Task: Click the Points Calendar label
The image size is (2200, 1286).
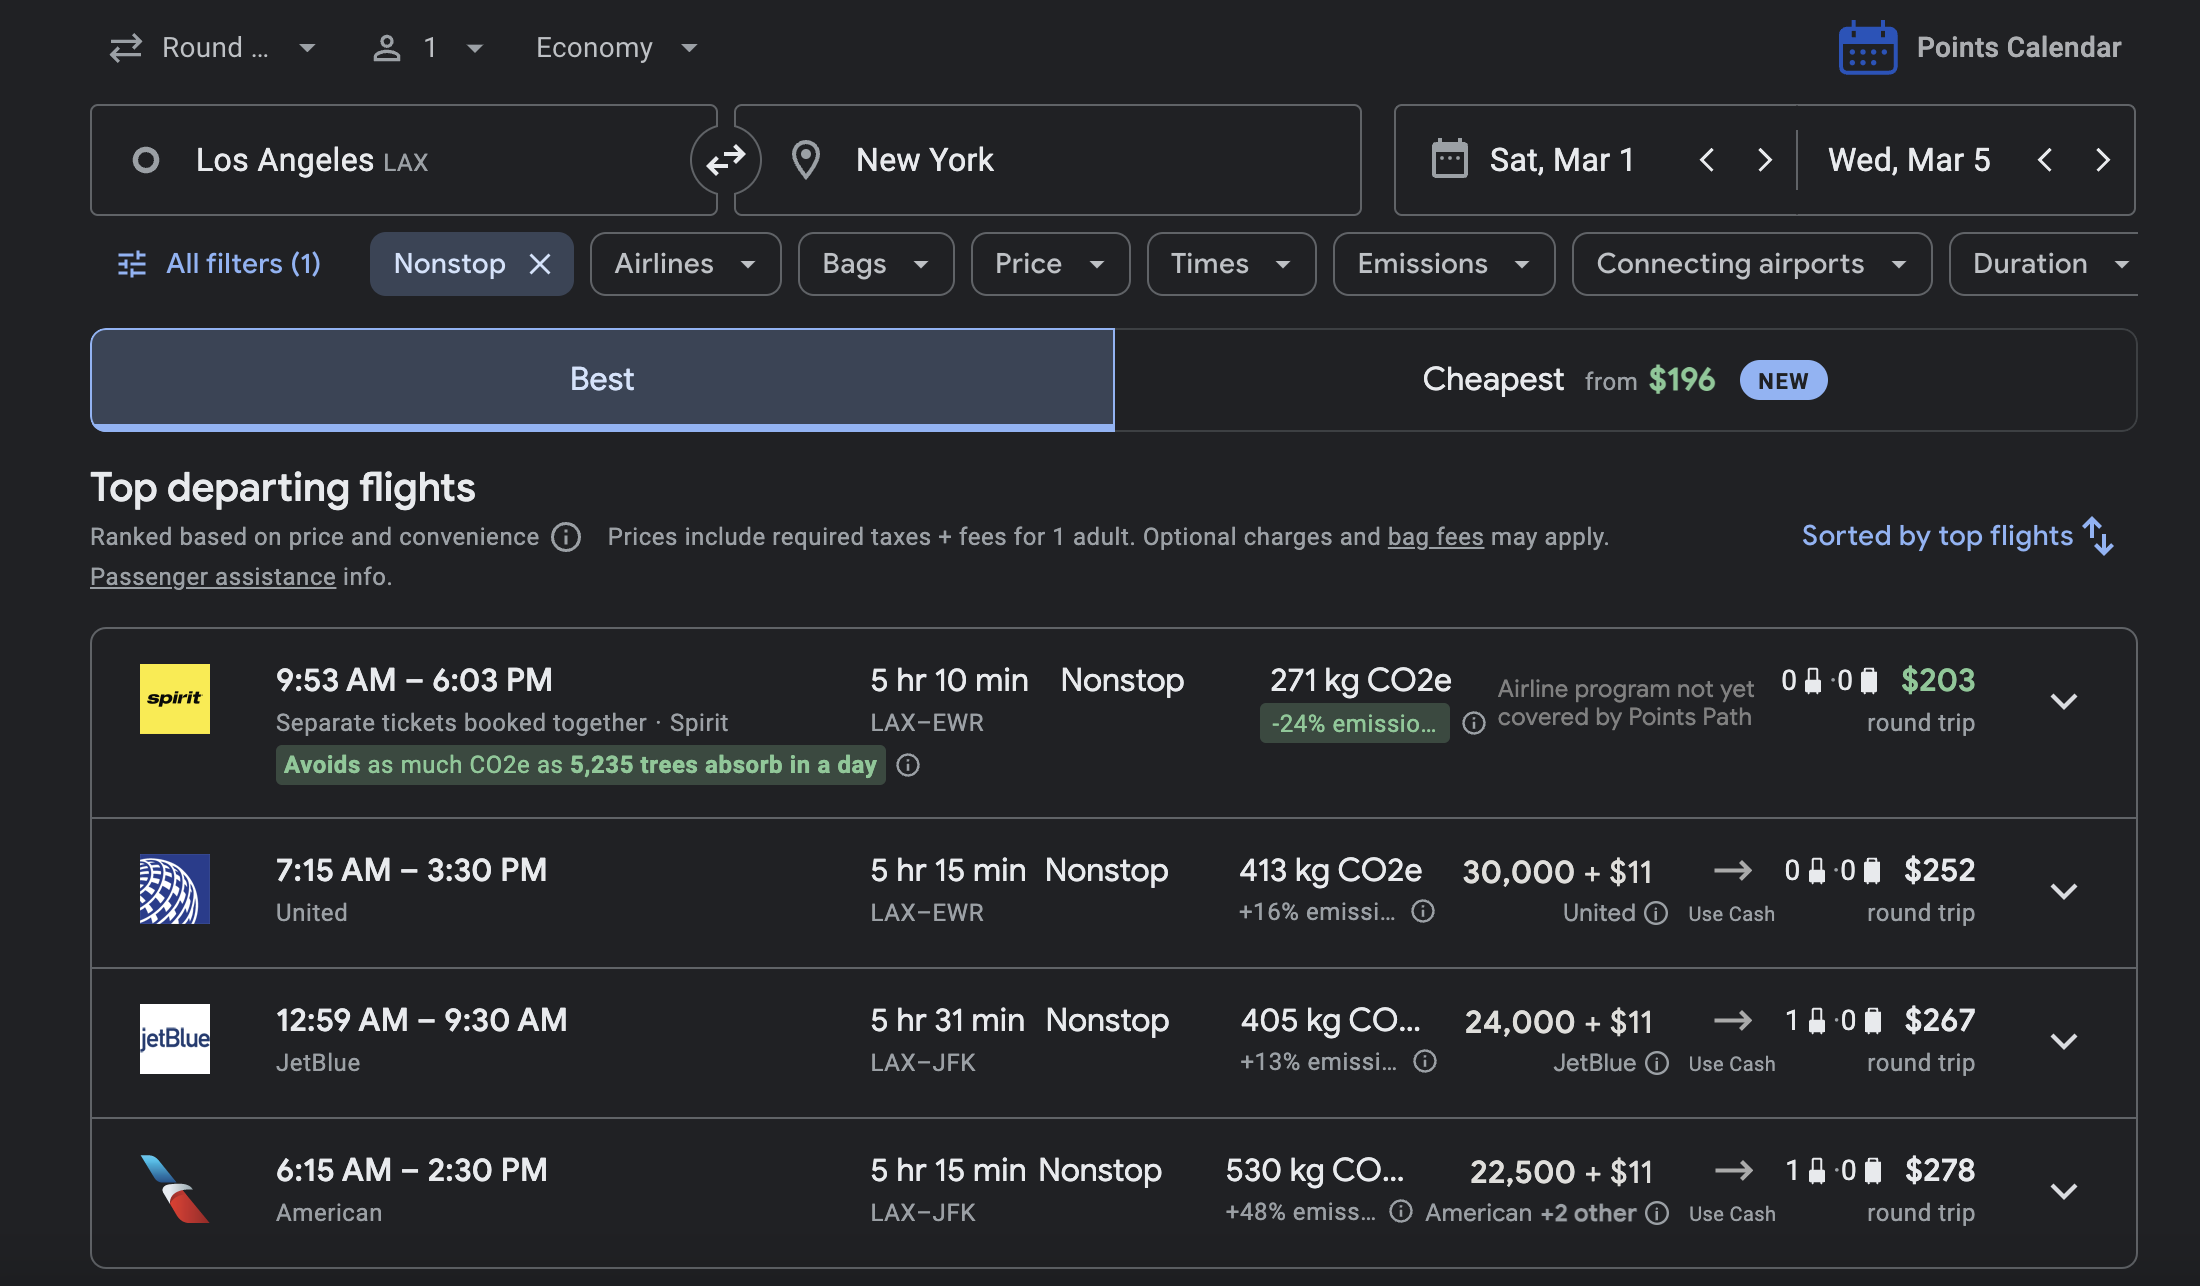Action: pyautogui.click(x=2018, y=48)
